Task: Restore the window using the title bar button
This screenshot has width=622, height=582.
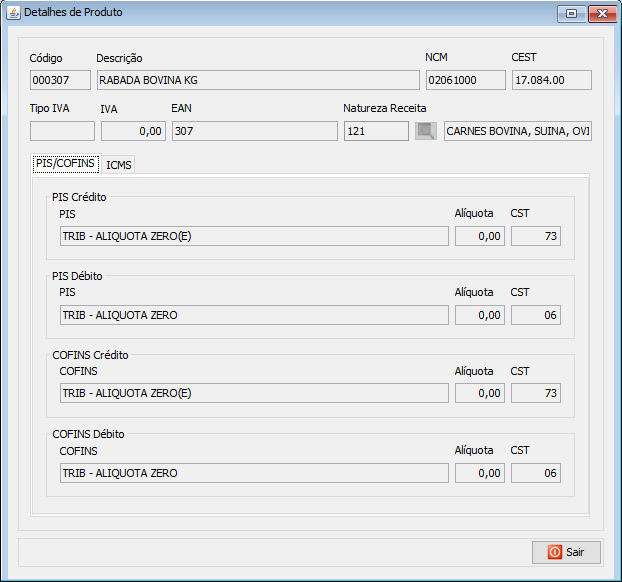Action: coord(571,13)
